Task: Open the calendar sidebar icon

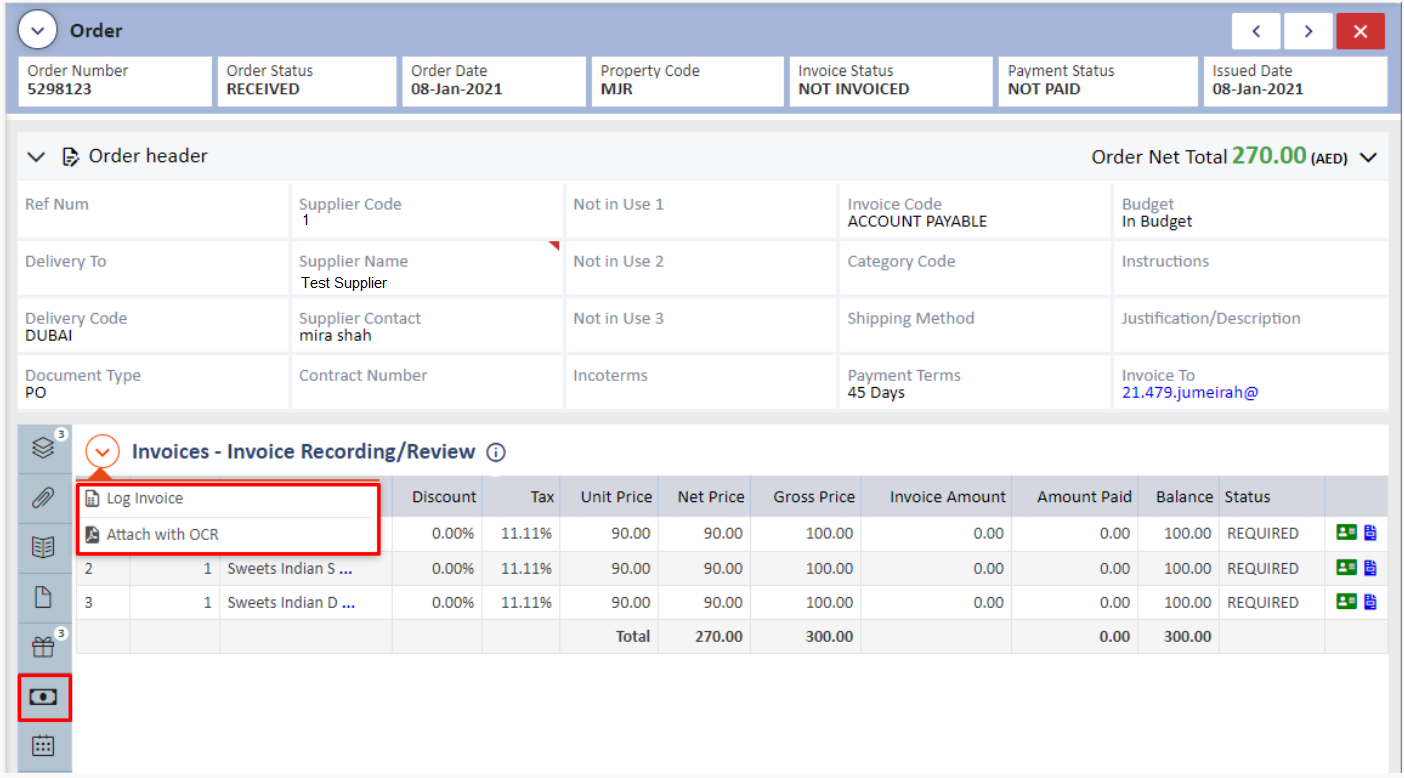Action: 43,746
